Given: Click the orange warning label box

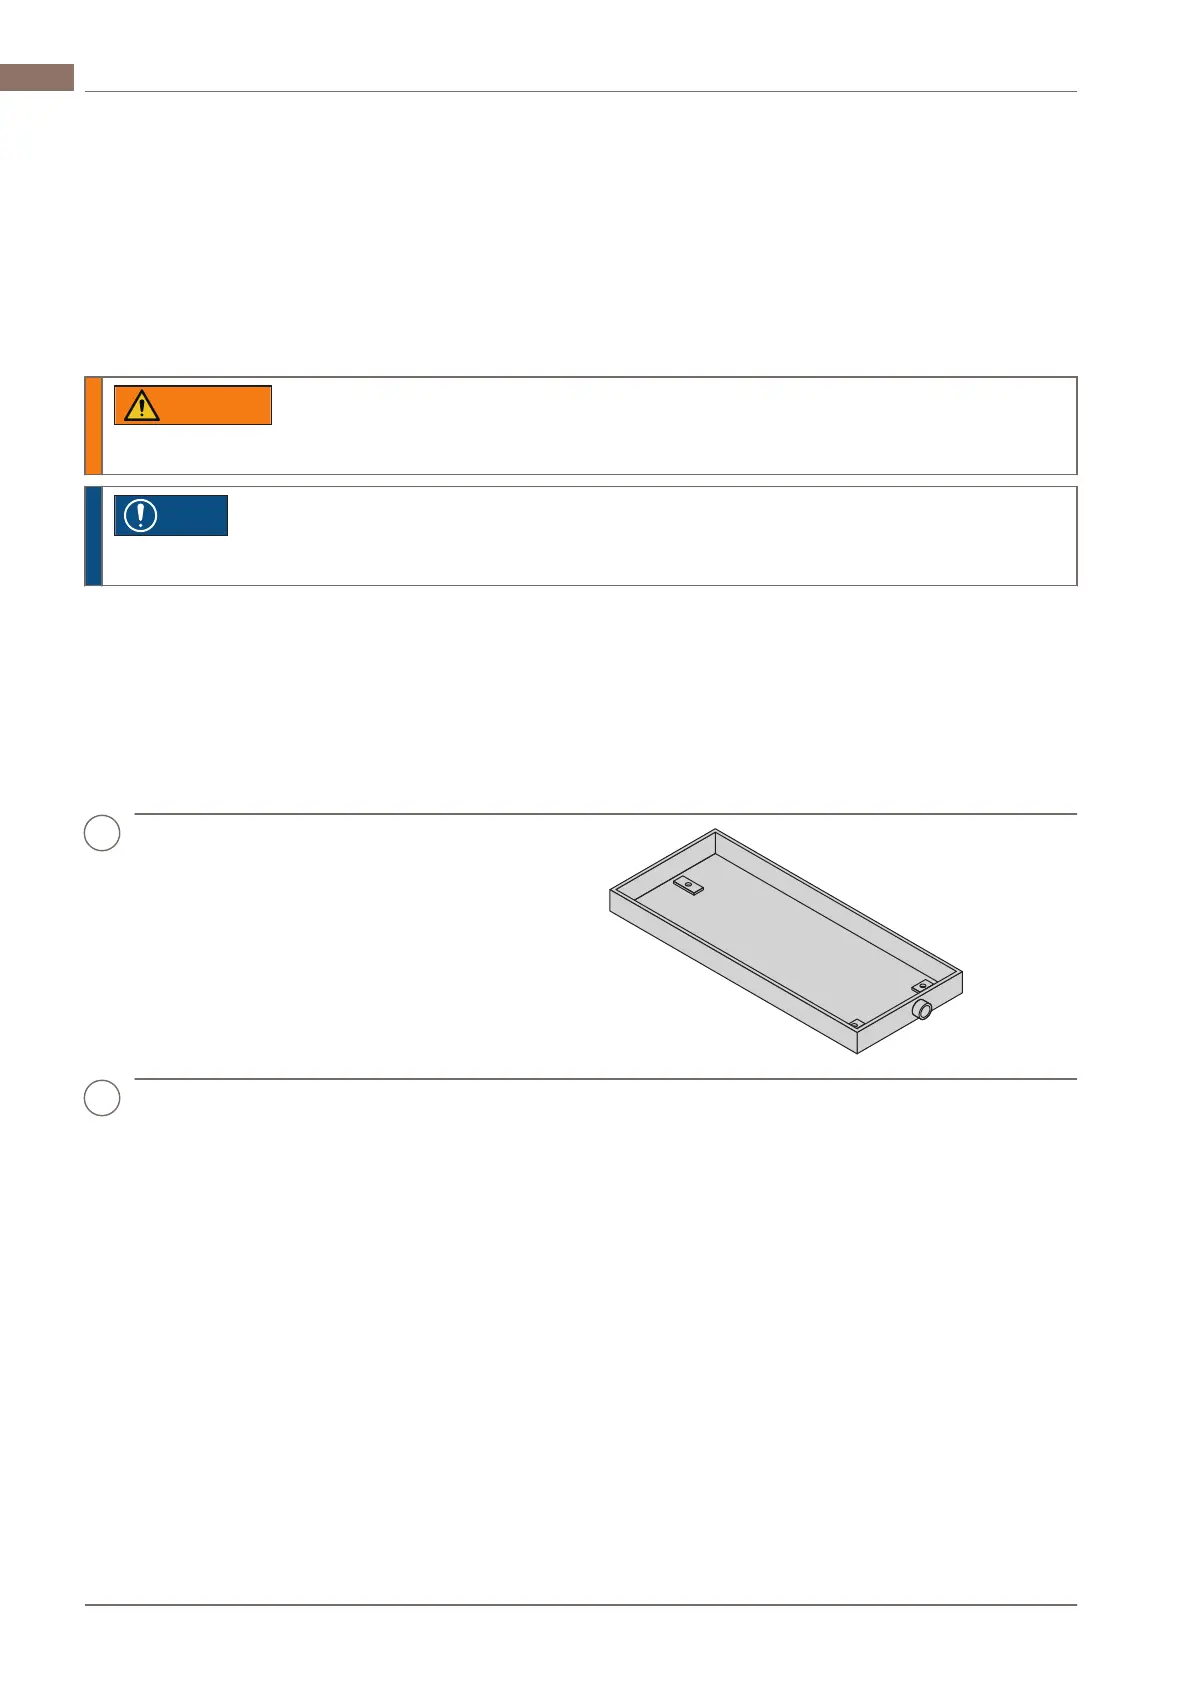Looking at the screenshot, I should [193, 405].
